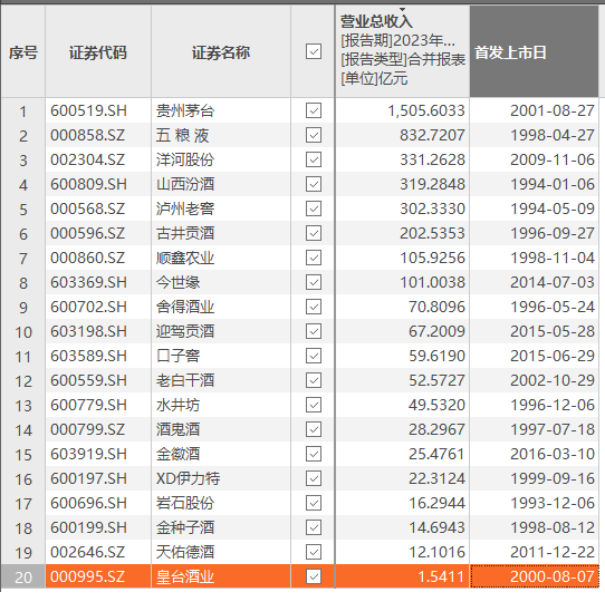This screenshot has width=605, height=593.
Task: Click security code 000596.SZ
Action: (87, 233)
